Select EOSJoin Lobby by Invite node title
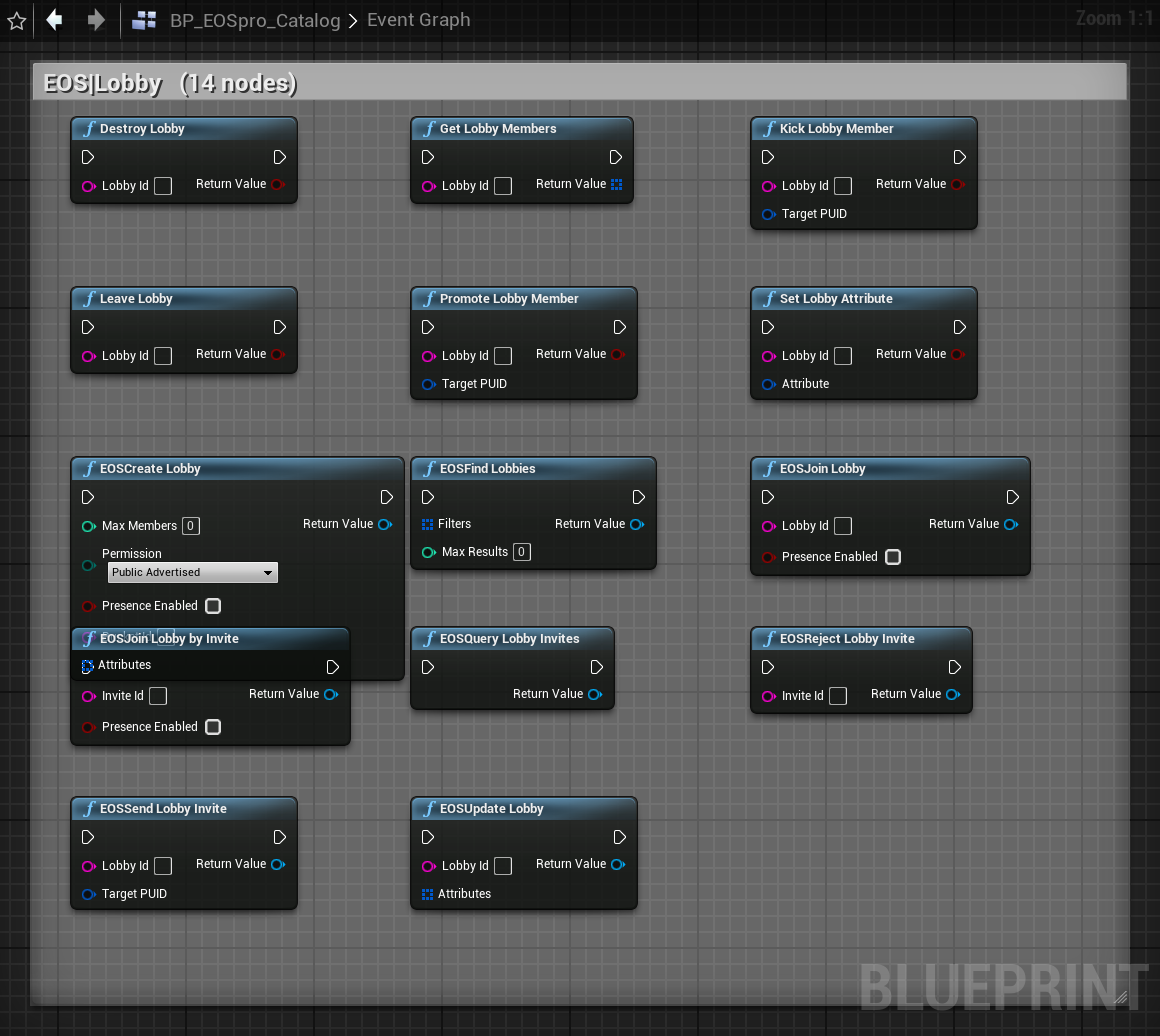The width and height of the screenshot is (1160, 1036). pyautogui.click(x=169, y=639)
